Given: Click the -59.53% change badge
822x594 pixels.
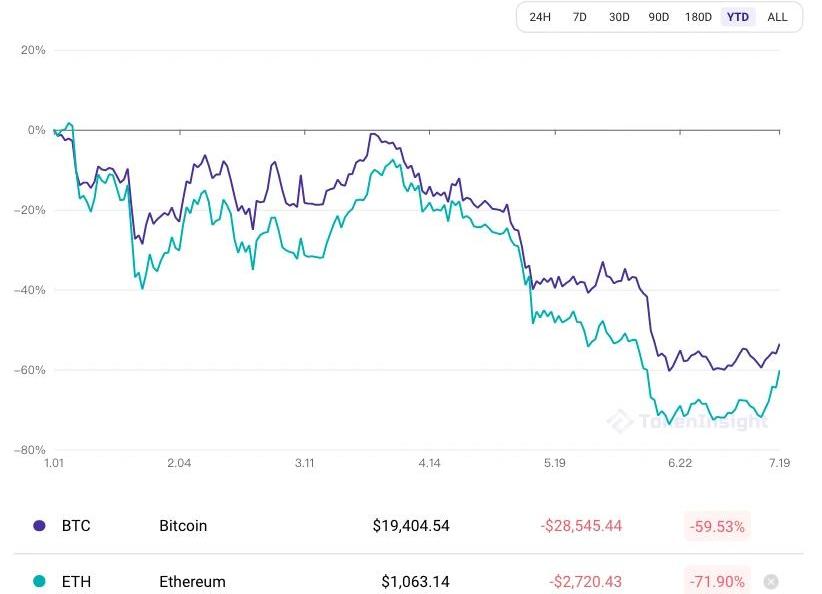Looking at the screenshot, I should coord(717,525).
